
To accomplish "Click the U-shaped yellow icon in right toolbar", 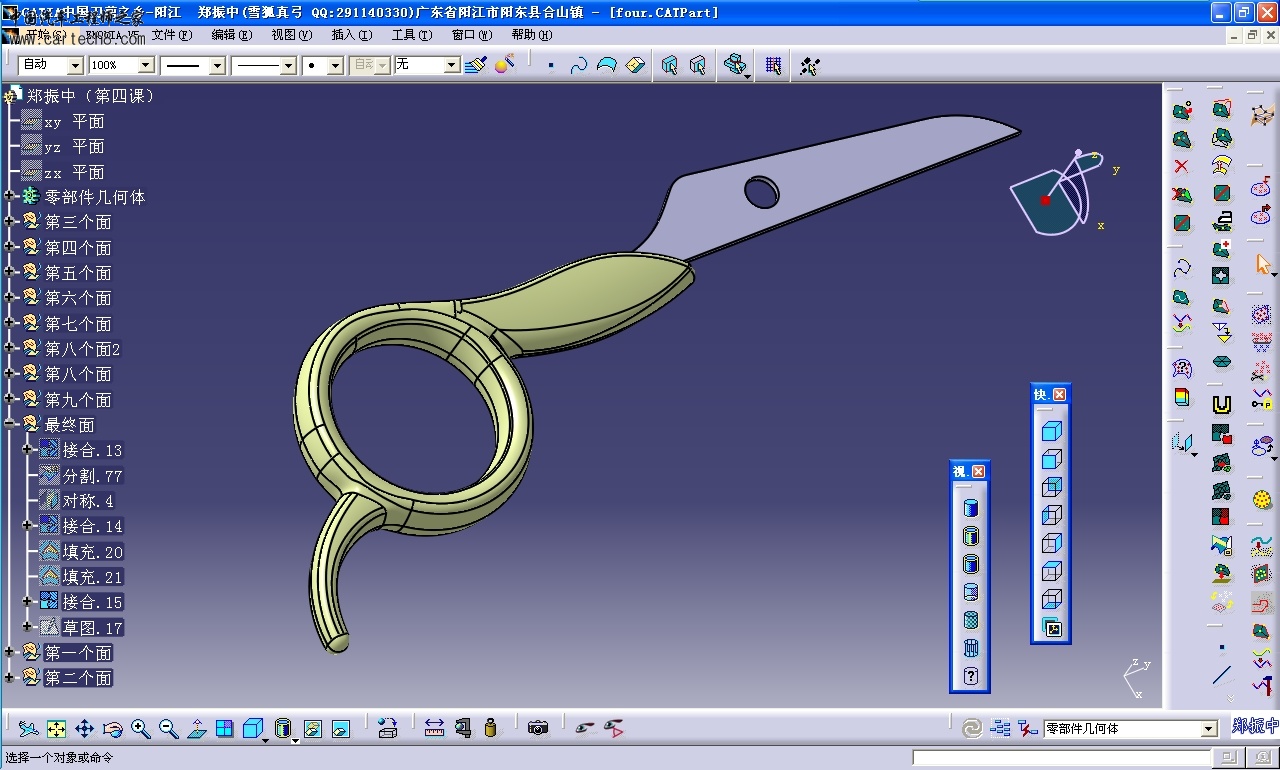I will (x=1221, y=405).
